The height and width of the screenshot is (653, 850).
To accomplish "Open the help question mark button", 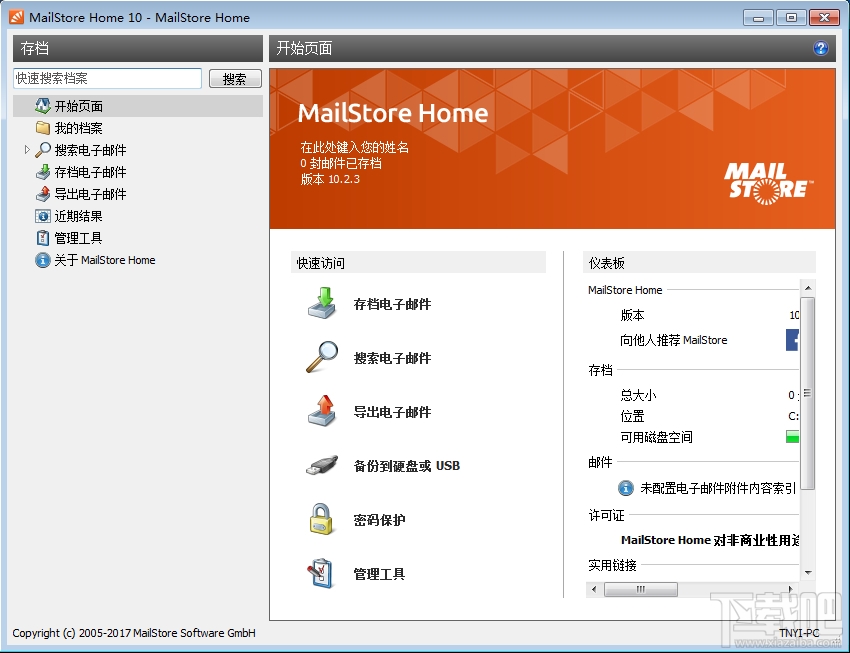I will pos(821,47).
